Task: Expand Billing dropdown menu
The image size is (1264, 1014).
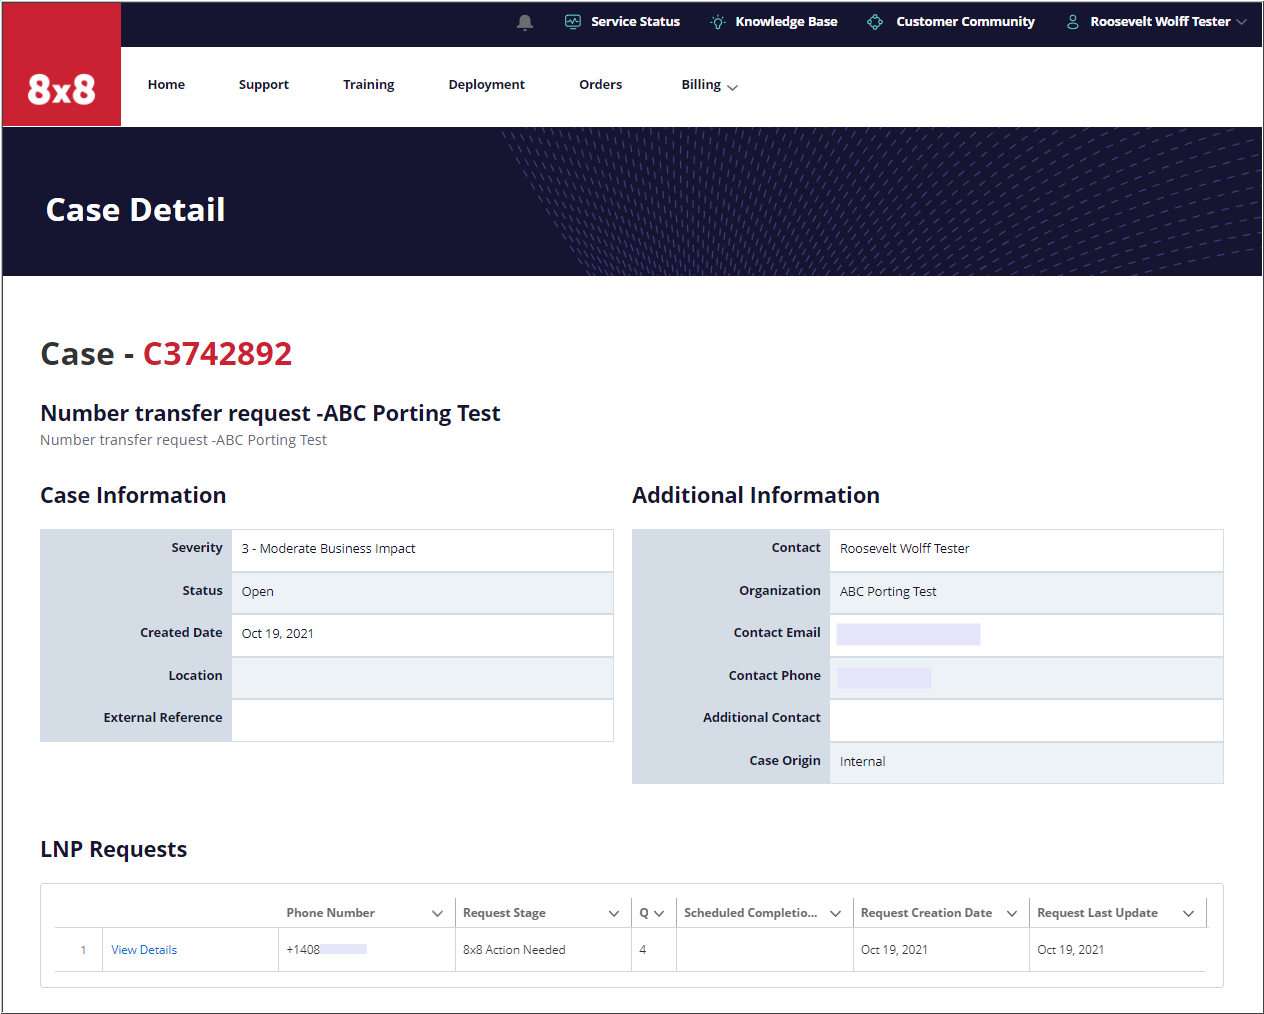Action: (709, 85)
